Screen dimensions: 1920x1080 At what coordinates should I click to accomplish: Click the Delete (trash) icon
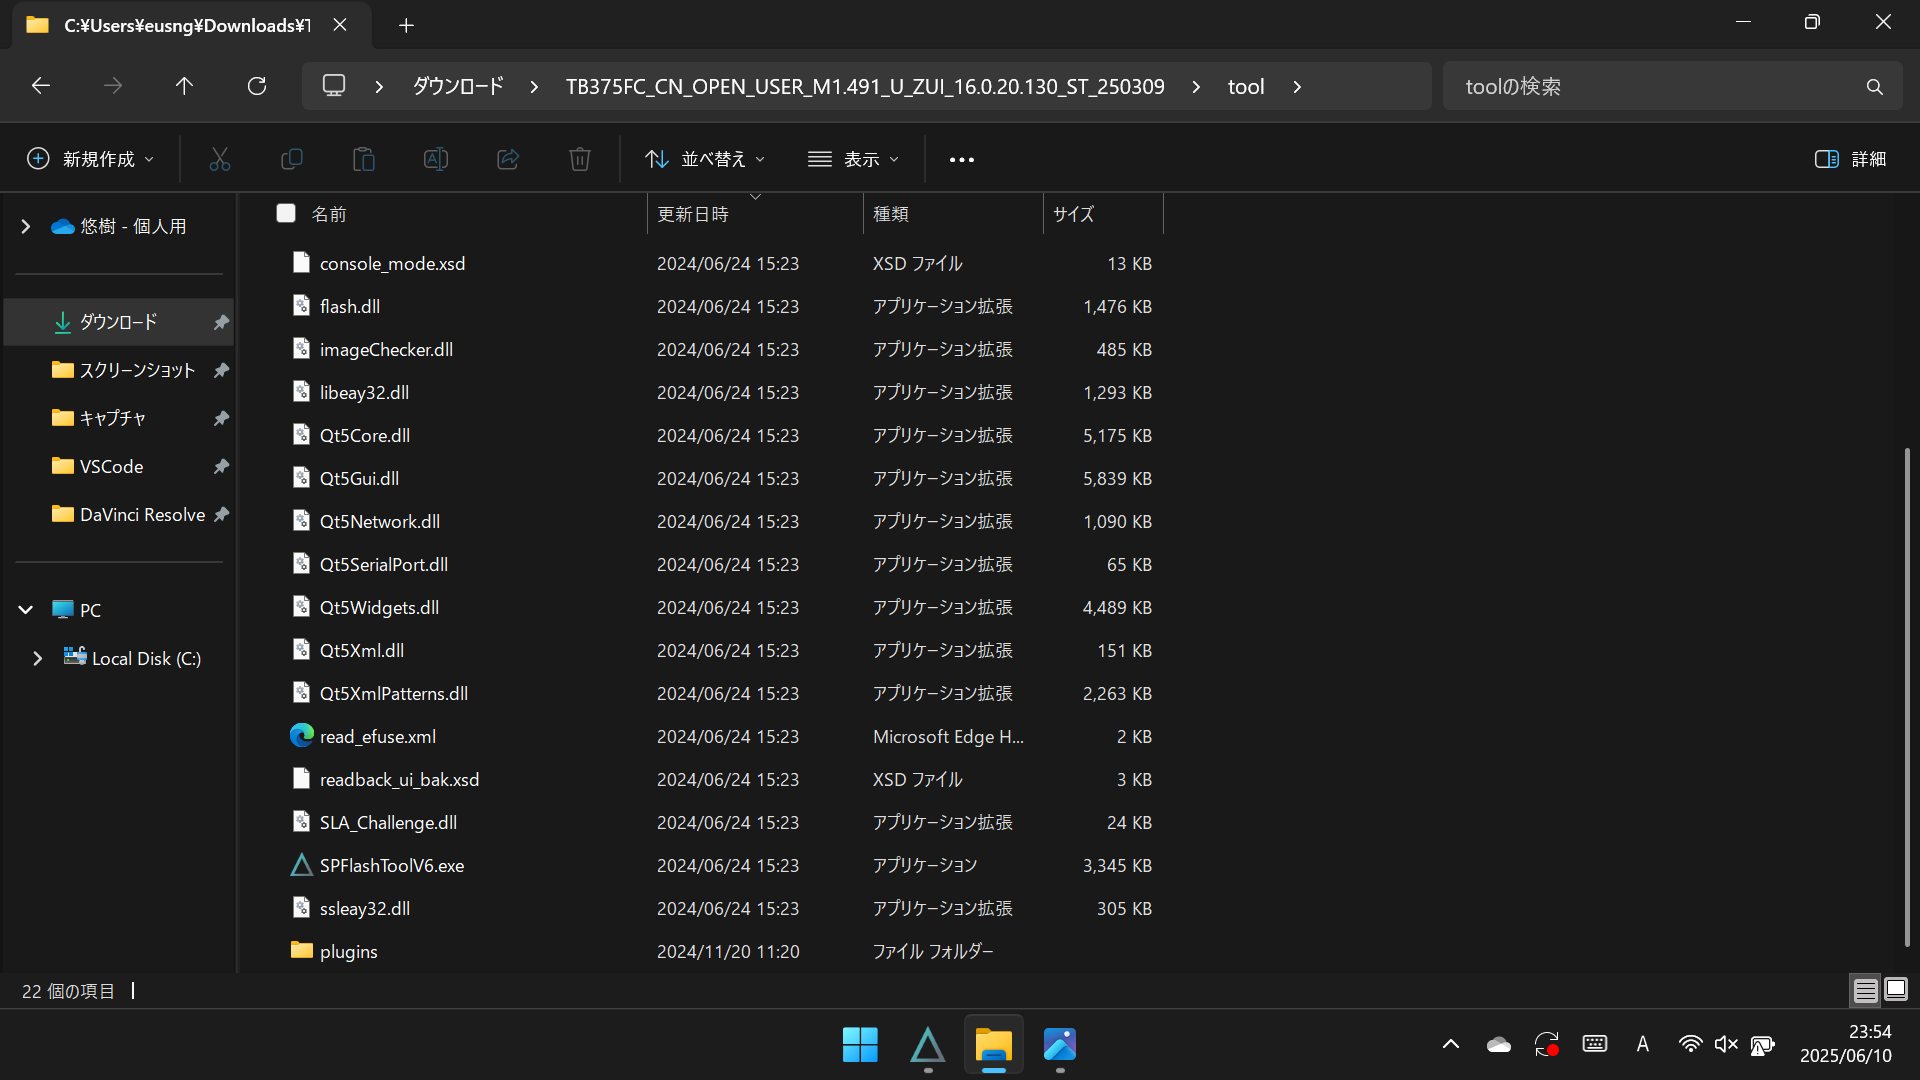[x=579, y=159]
